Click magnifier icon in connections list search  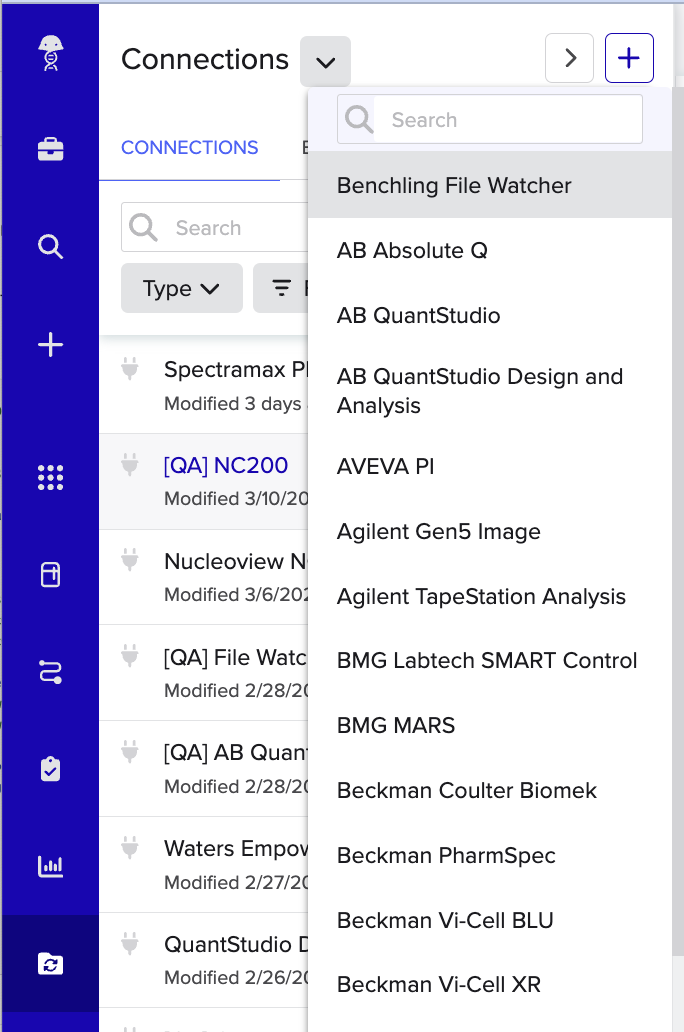(x=143, y=228)
